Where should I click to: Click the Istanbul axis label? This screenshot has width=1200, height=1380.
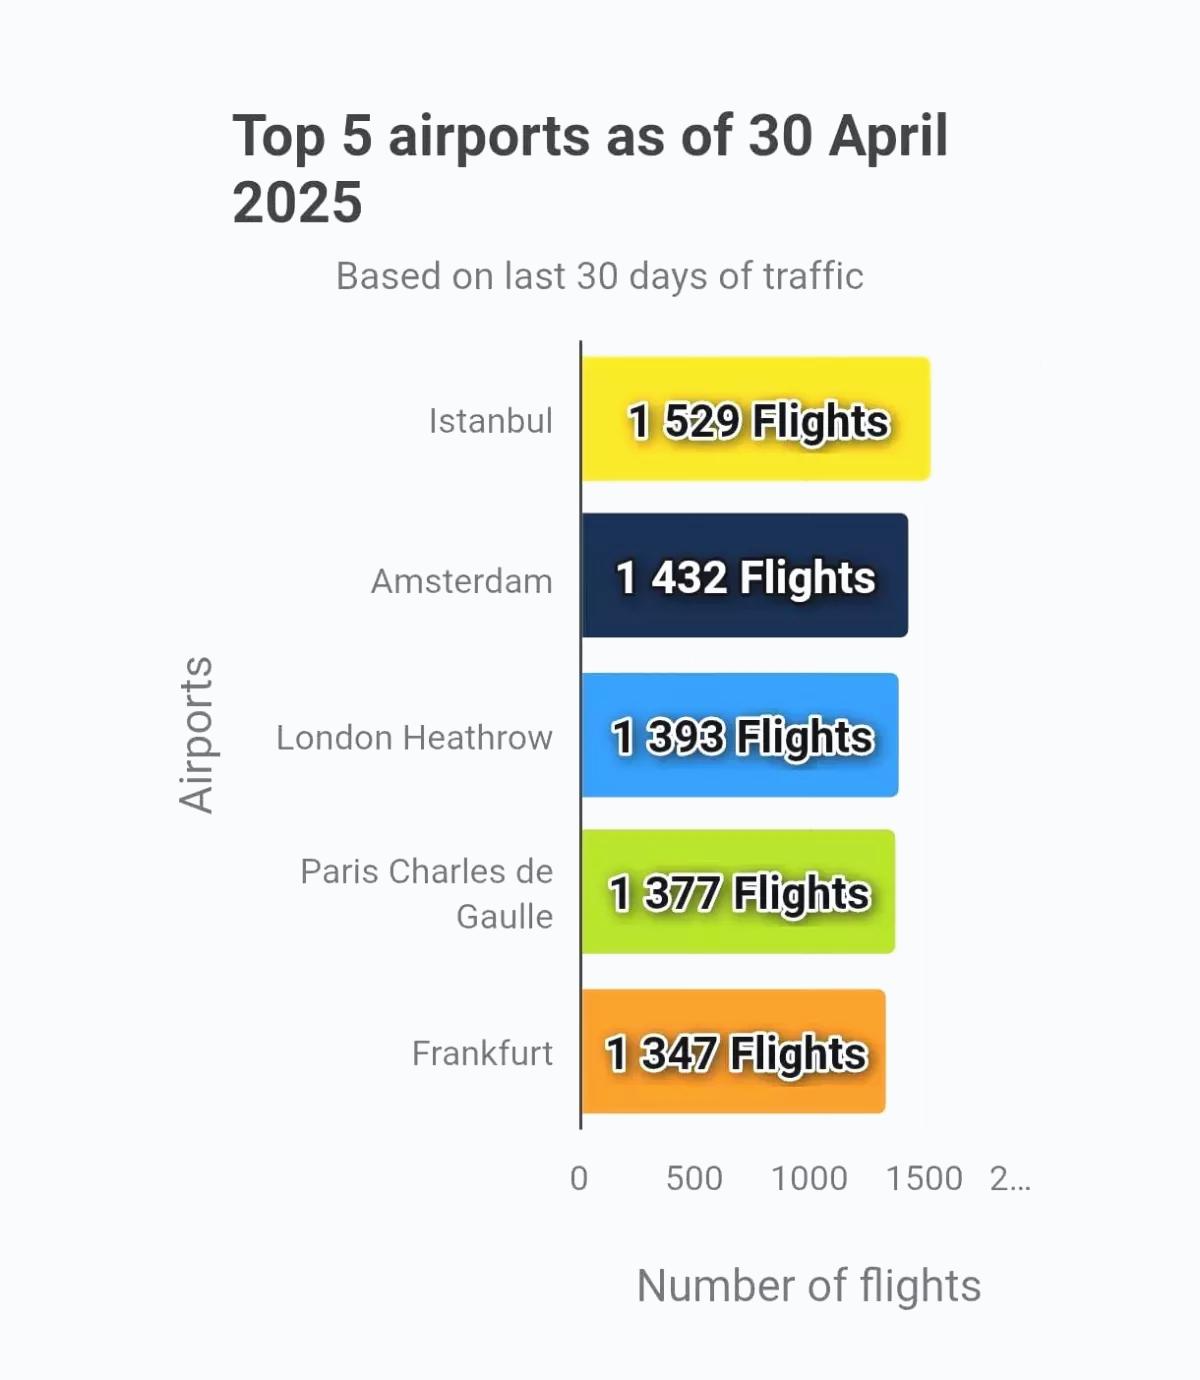[490, 421]
